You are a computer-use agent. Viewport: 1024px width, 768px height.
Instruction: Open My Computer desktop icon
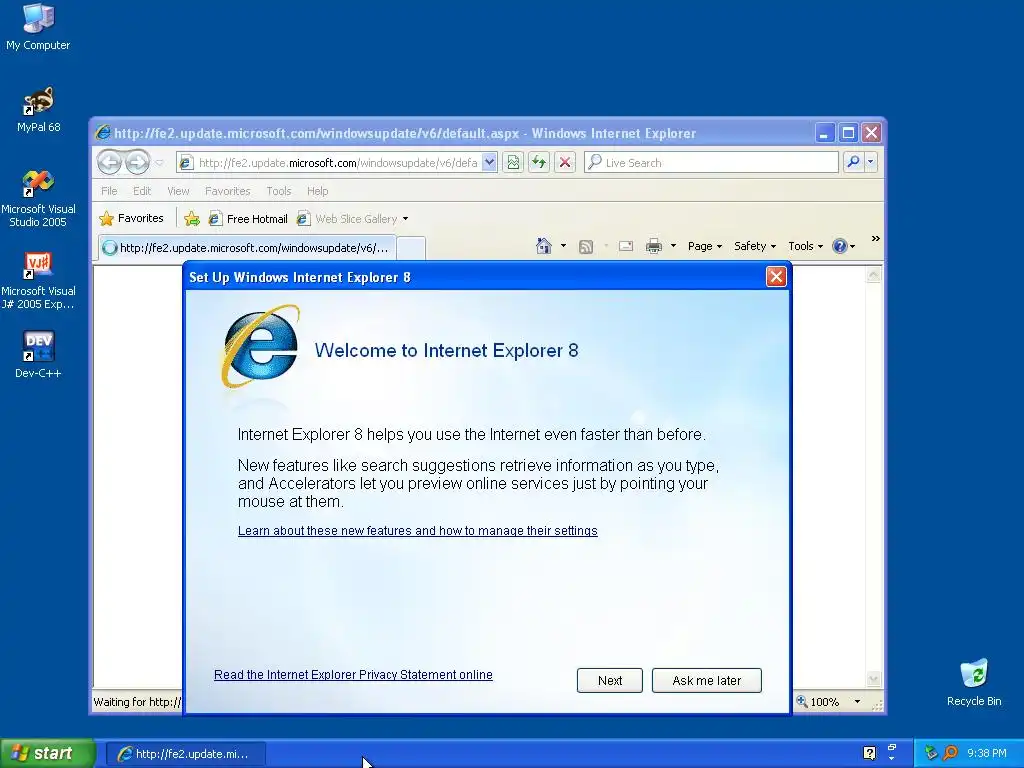tap(38, 27)
